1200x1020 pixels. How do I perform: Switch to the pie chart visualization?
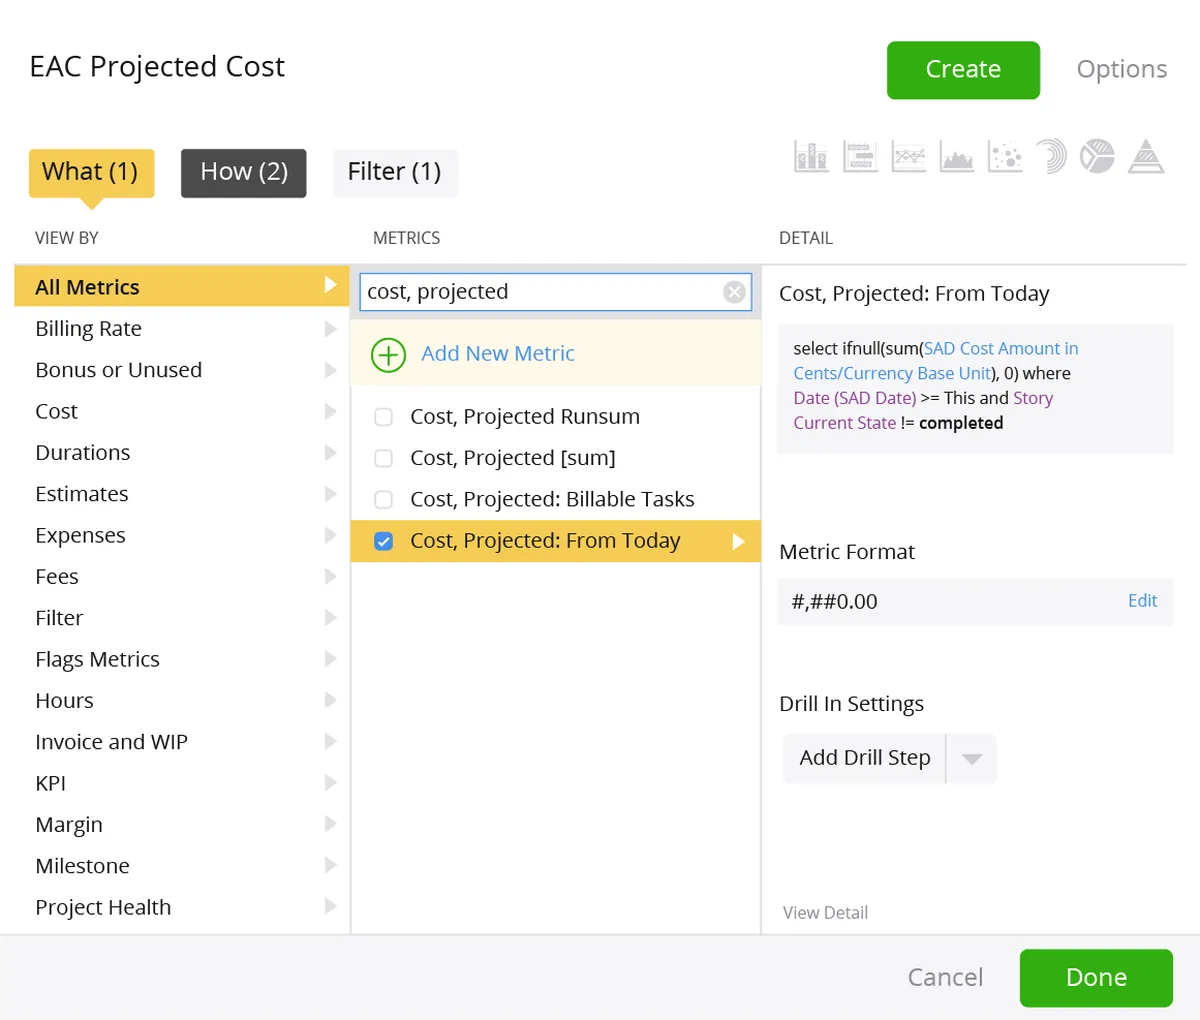1097,157
